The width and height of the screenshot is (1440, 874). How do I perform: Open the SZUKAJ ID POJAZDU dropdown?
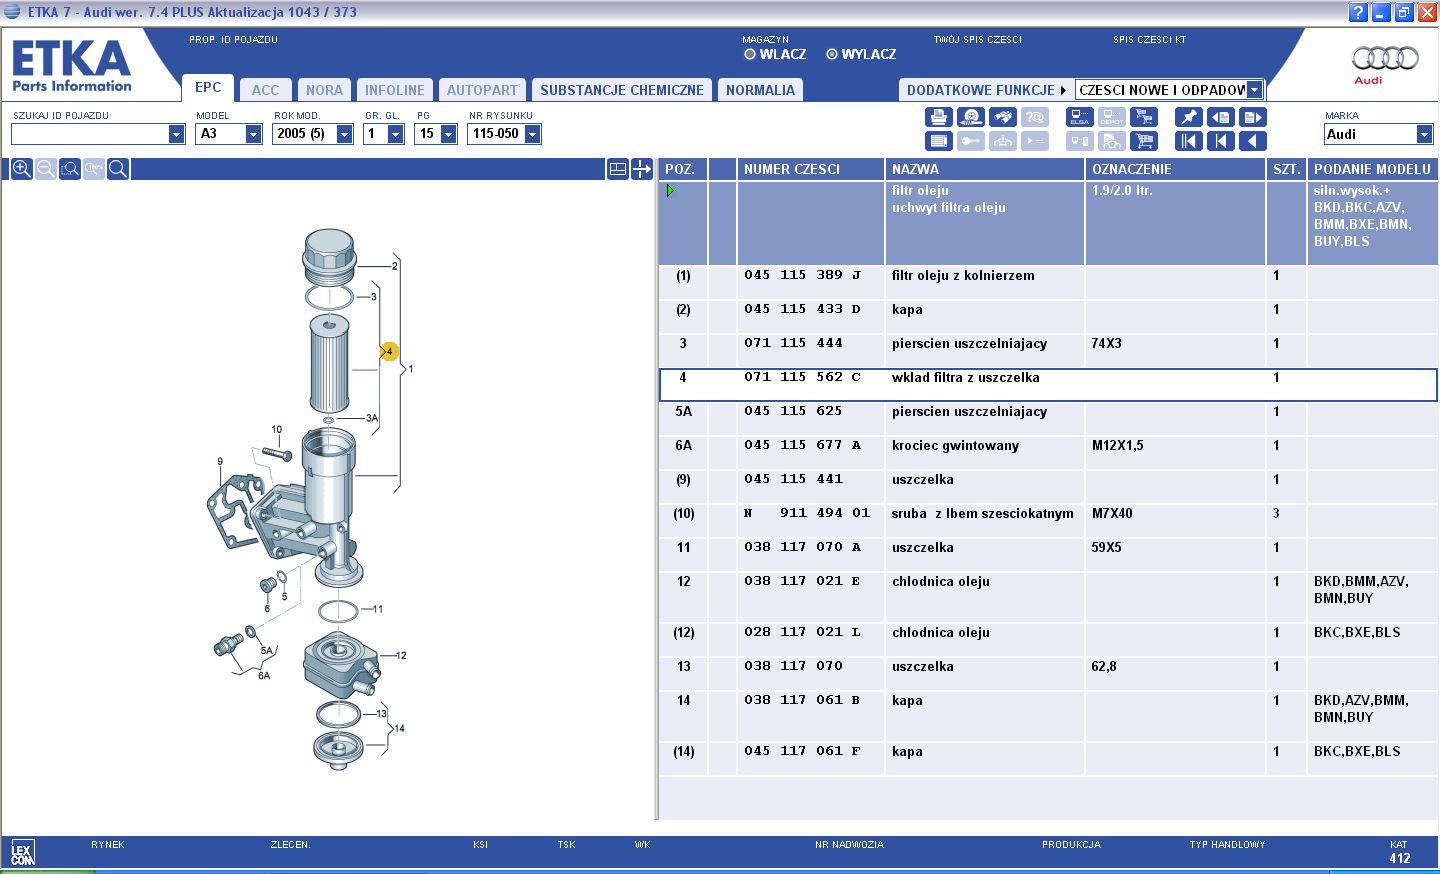tap(177, 134)
